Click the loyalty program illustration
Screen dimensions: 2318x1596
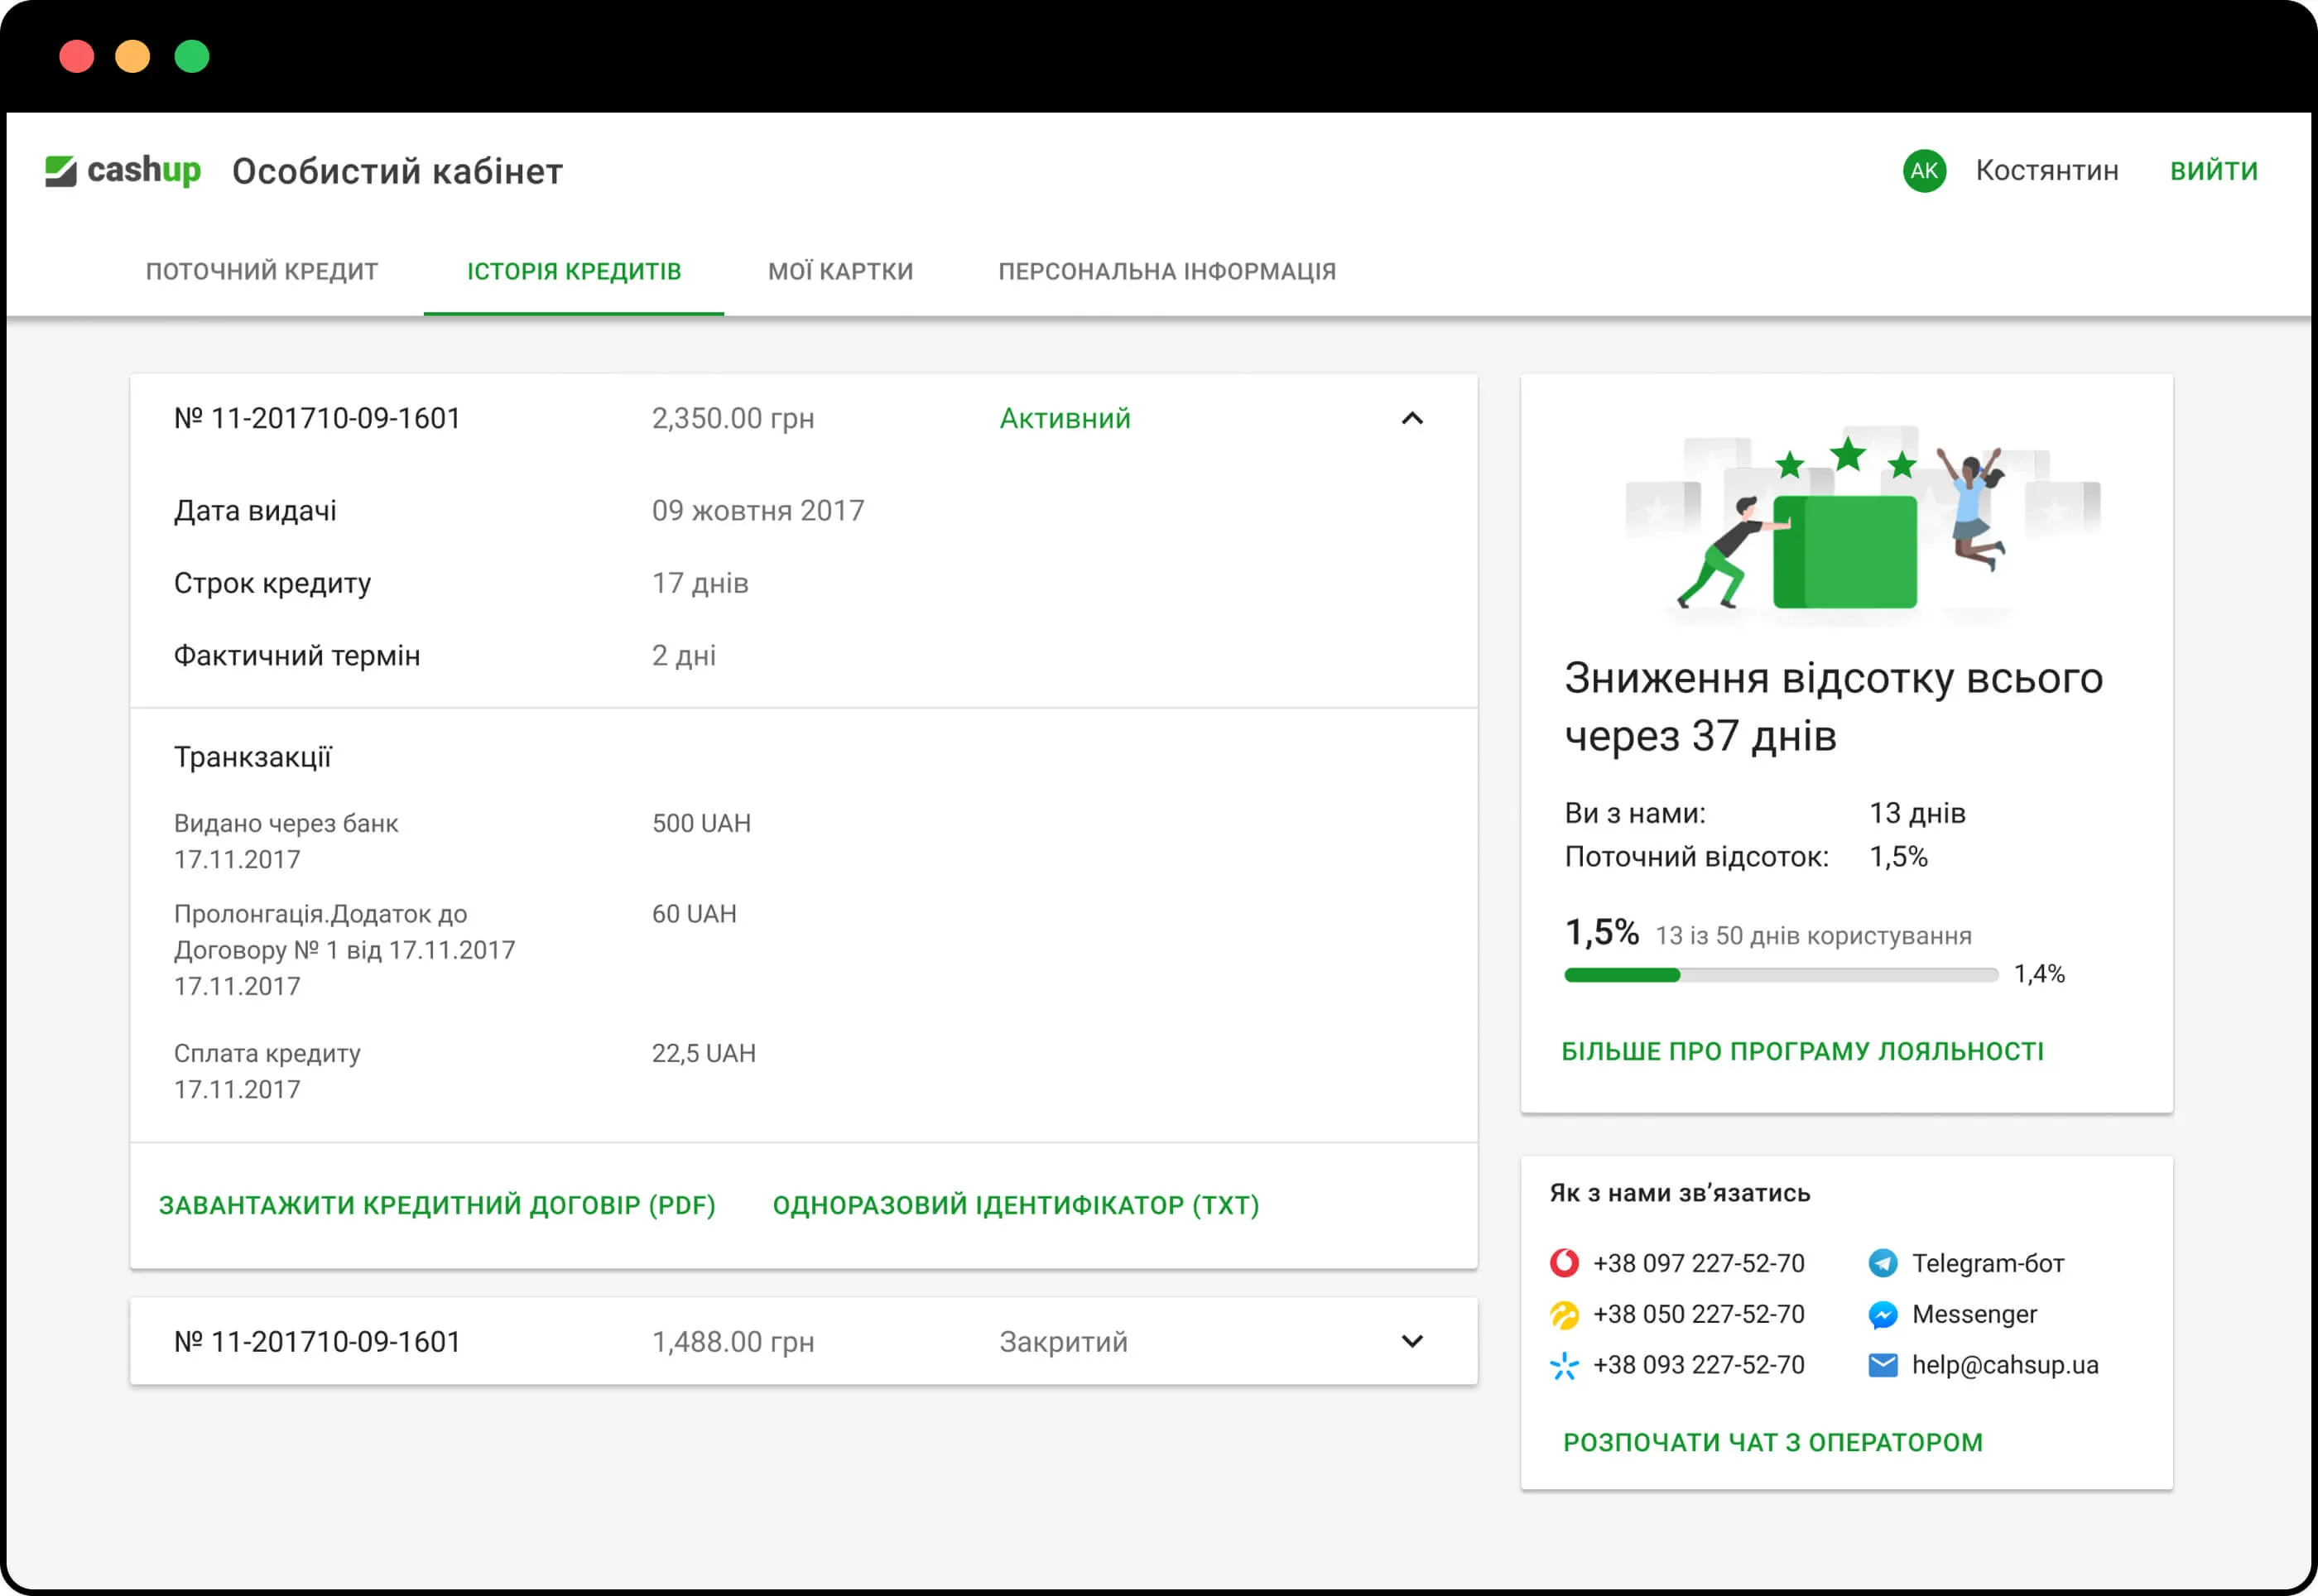(1845, 530)
